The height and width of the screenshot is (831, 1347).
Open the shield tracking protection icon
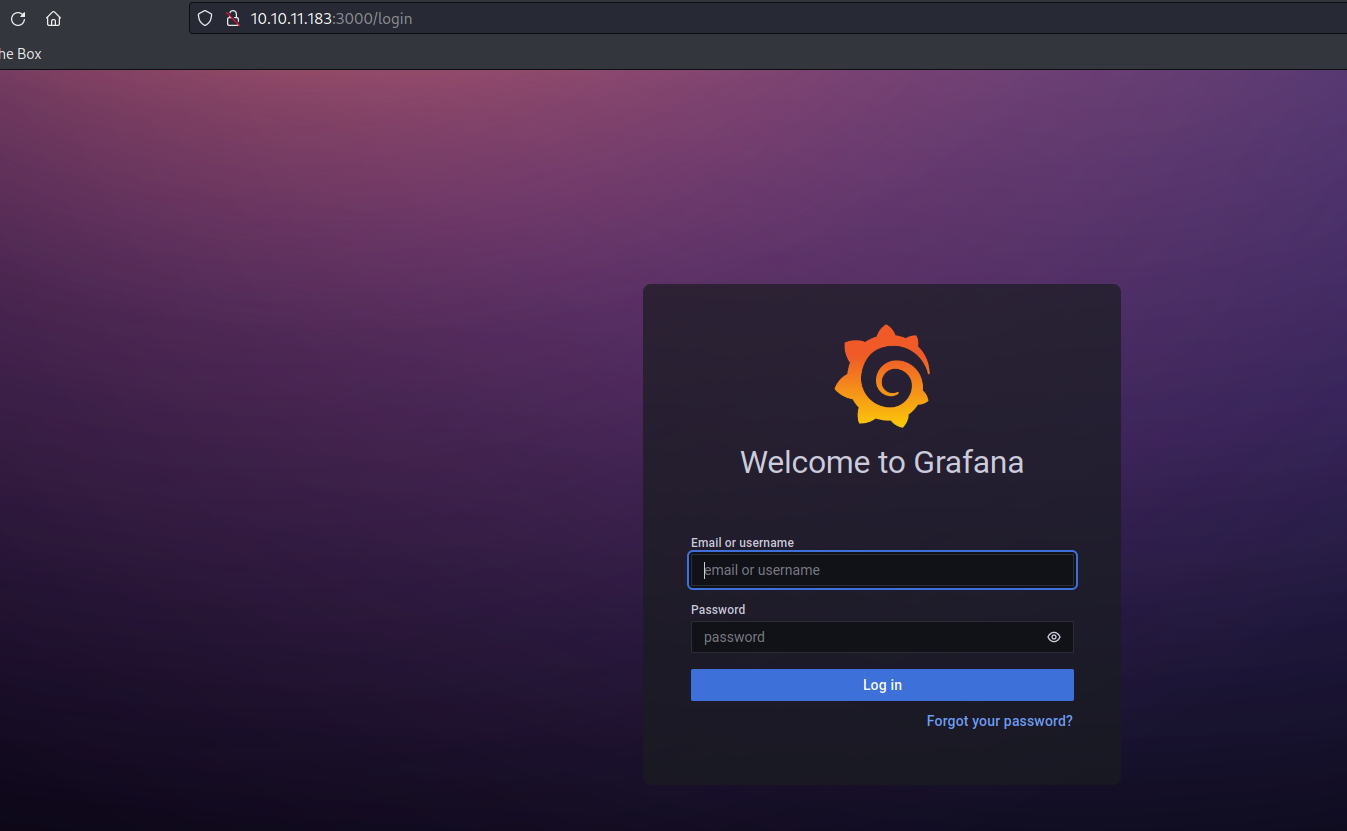205,19
